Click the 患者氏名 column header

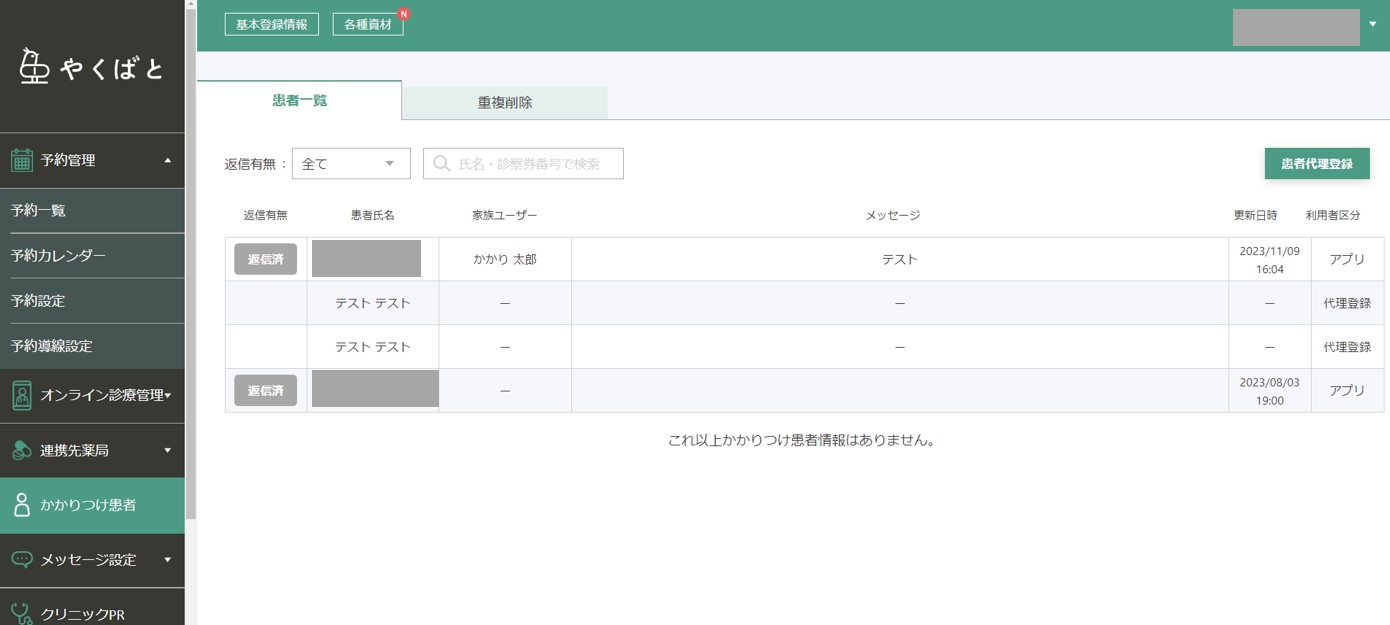tap(373, 215)
